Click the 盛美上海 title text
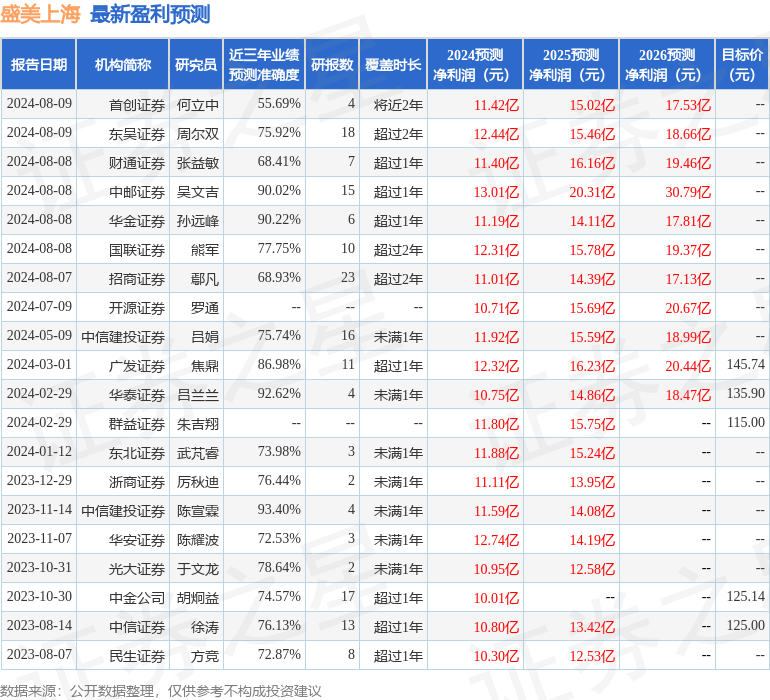 point(40,14)
